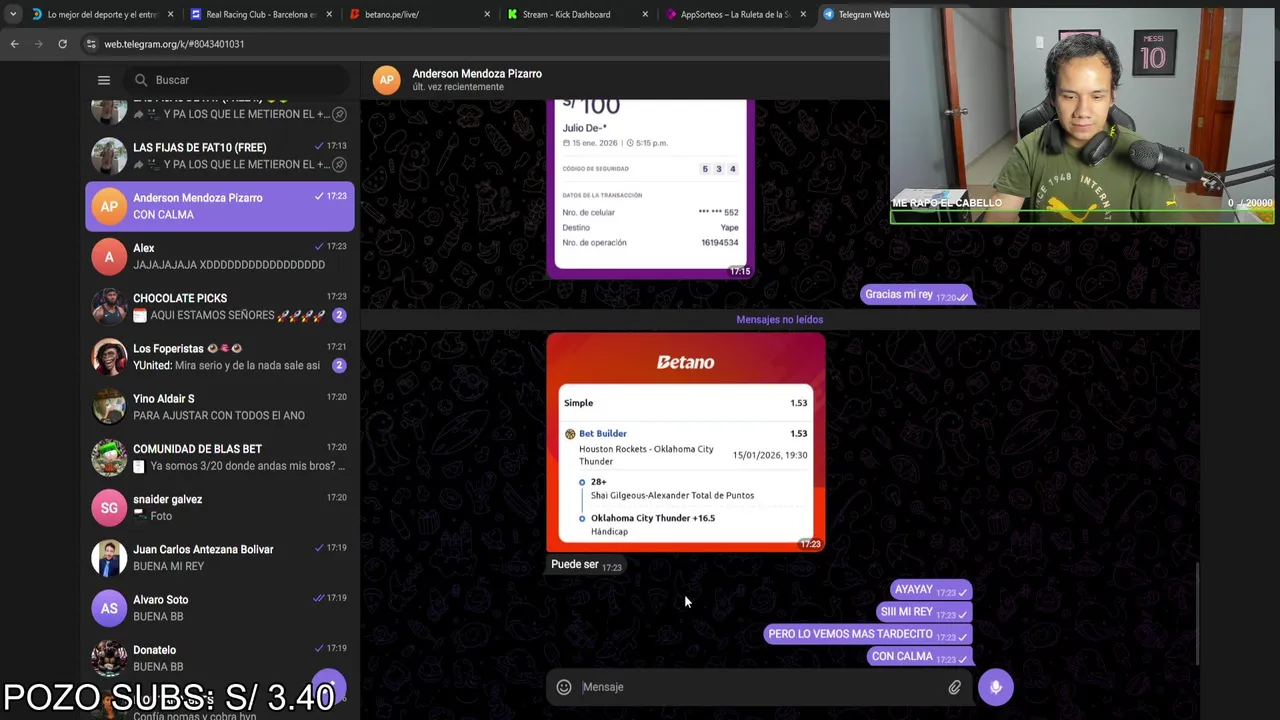This screenshot has width=1280, height=720.
Task: Click the 'Mensajes no leídos' divider label
Action: click(x=780, y=320)
